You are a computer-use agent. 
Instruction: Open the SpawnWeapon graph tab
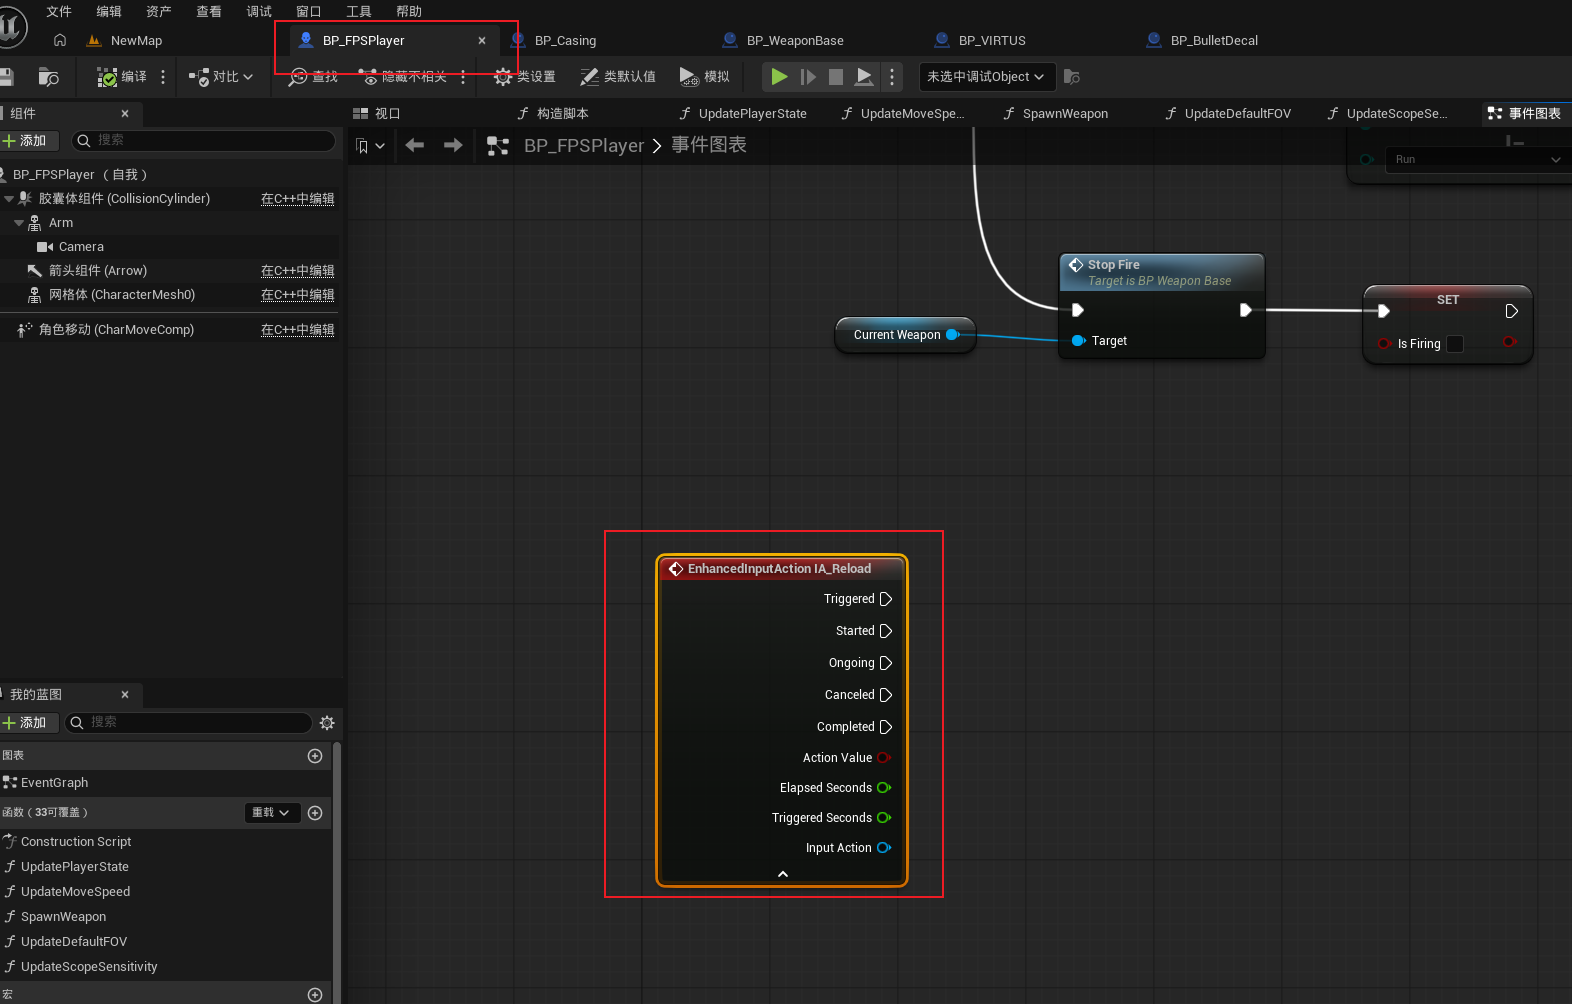tap(1056, 114)
